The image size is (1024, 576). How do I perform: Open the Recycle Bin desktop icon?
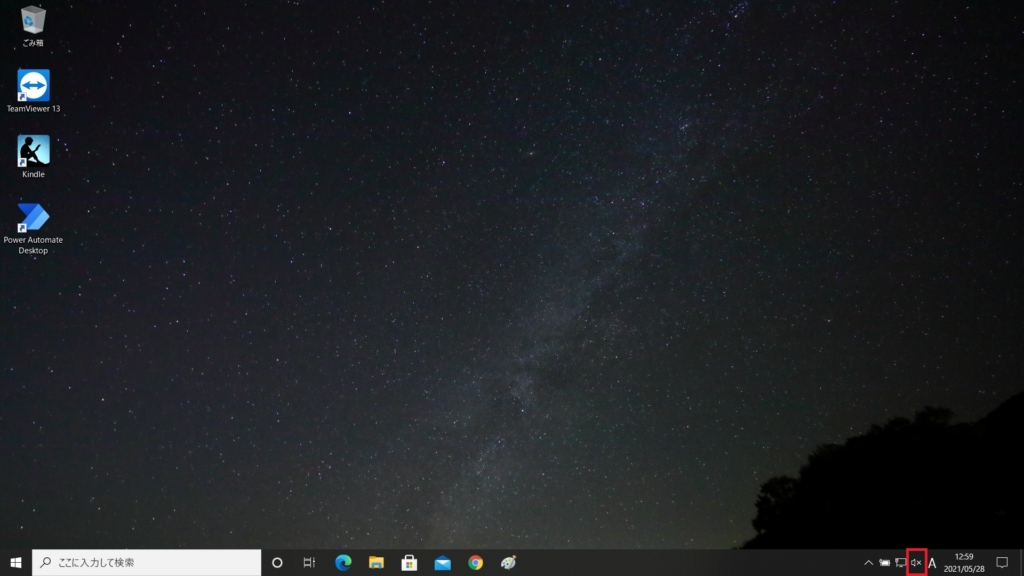coord(33,26)
